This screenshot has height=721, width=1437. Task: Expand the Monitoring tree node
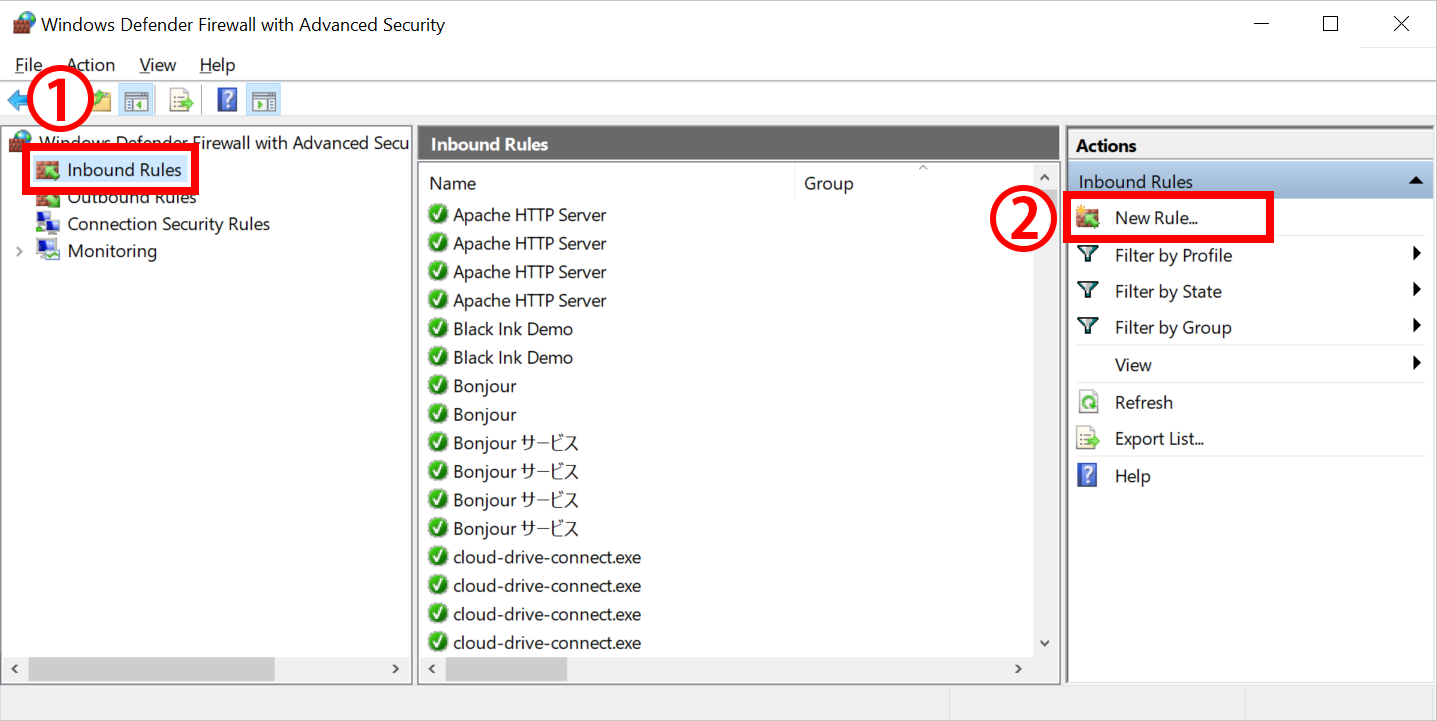click(19, 251)
